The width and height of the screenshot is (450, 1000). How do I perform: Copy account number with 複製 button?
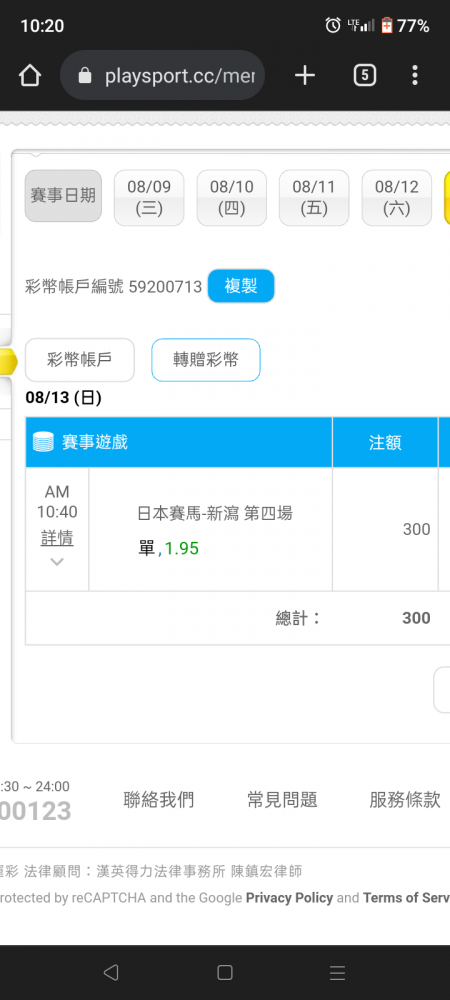(x=241, y=286)
